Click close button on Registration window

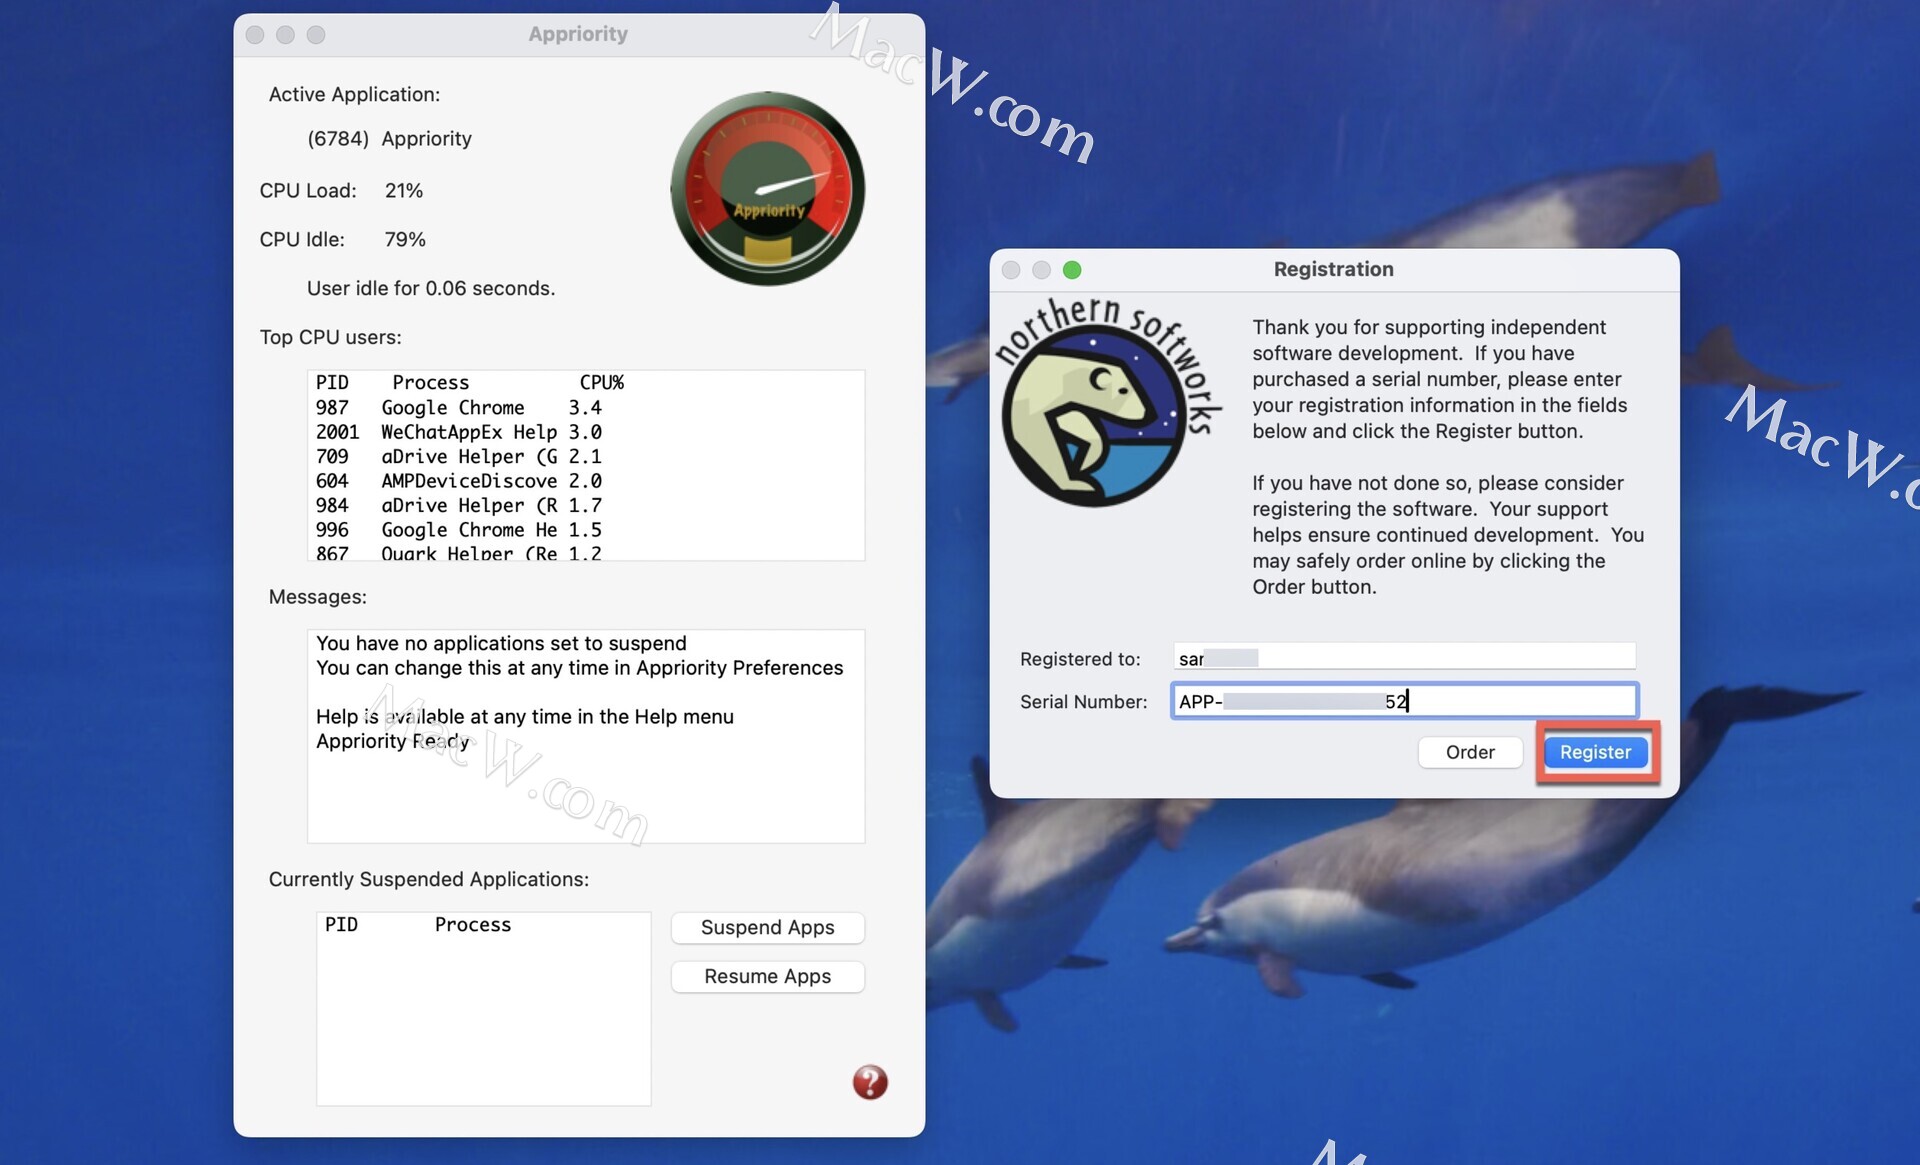pyautogui.click(x=1011, y=270)
